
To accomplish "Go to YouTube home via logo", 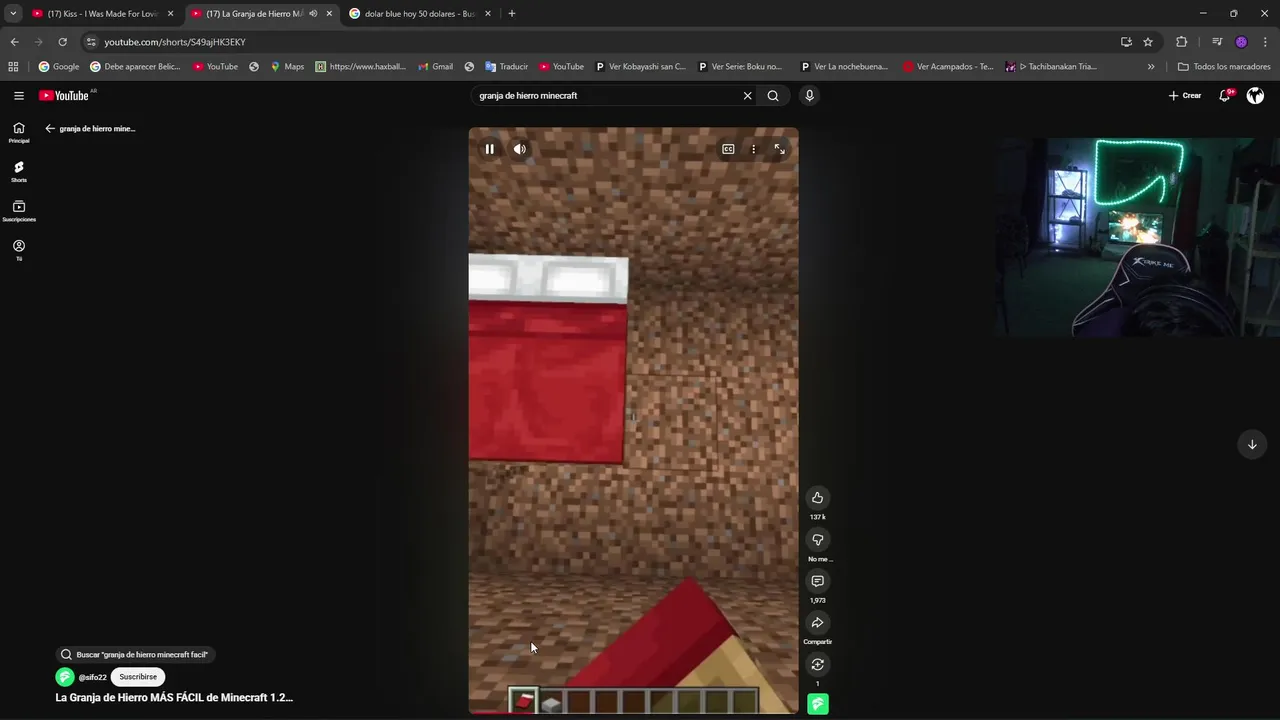I will pyautogui.click(x=65, y=96).
